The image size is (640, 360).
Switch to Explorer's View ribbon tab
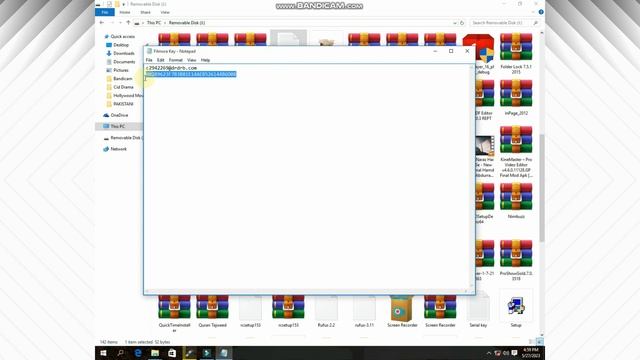coord(165,12)
